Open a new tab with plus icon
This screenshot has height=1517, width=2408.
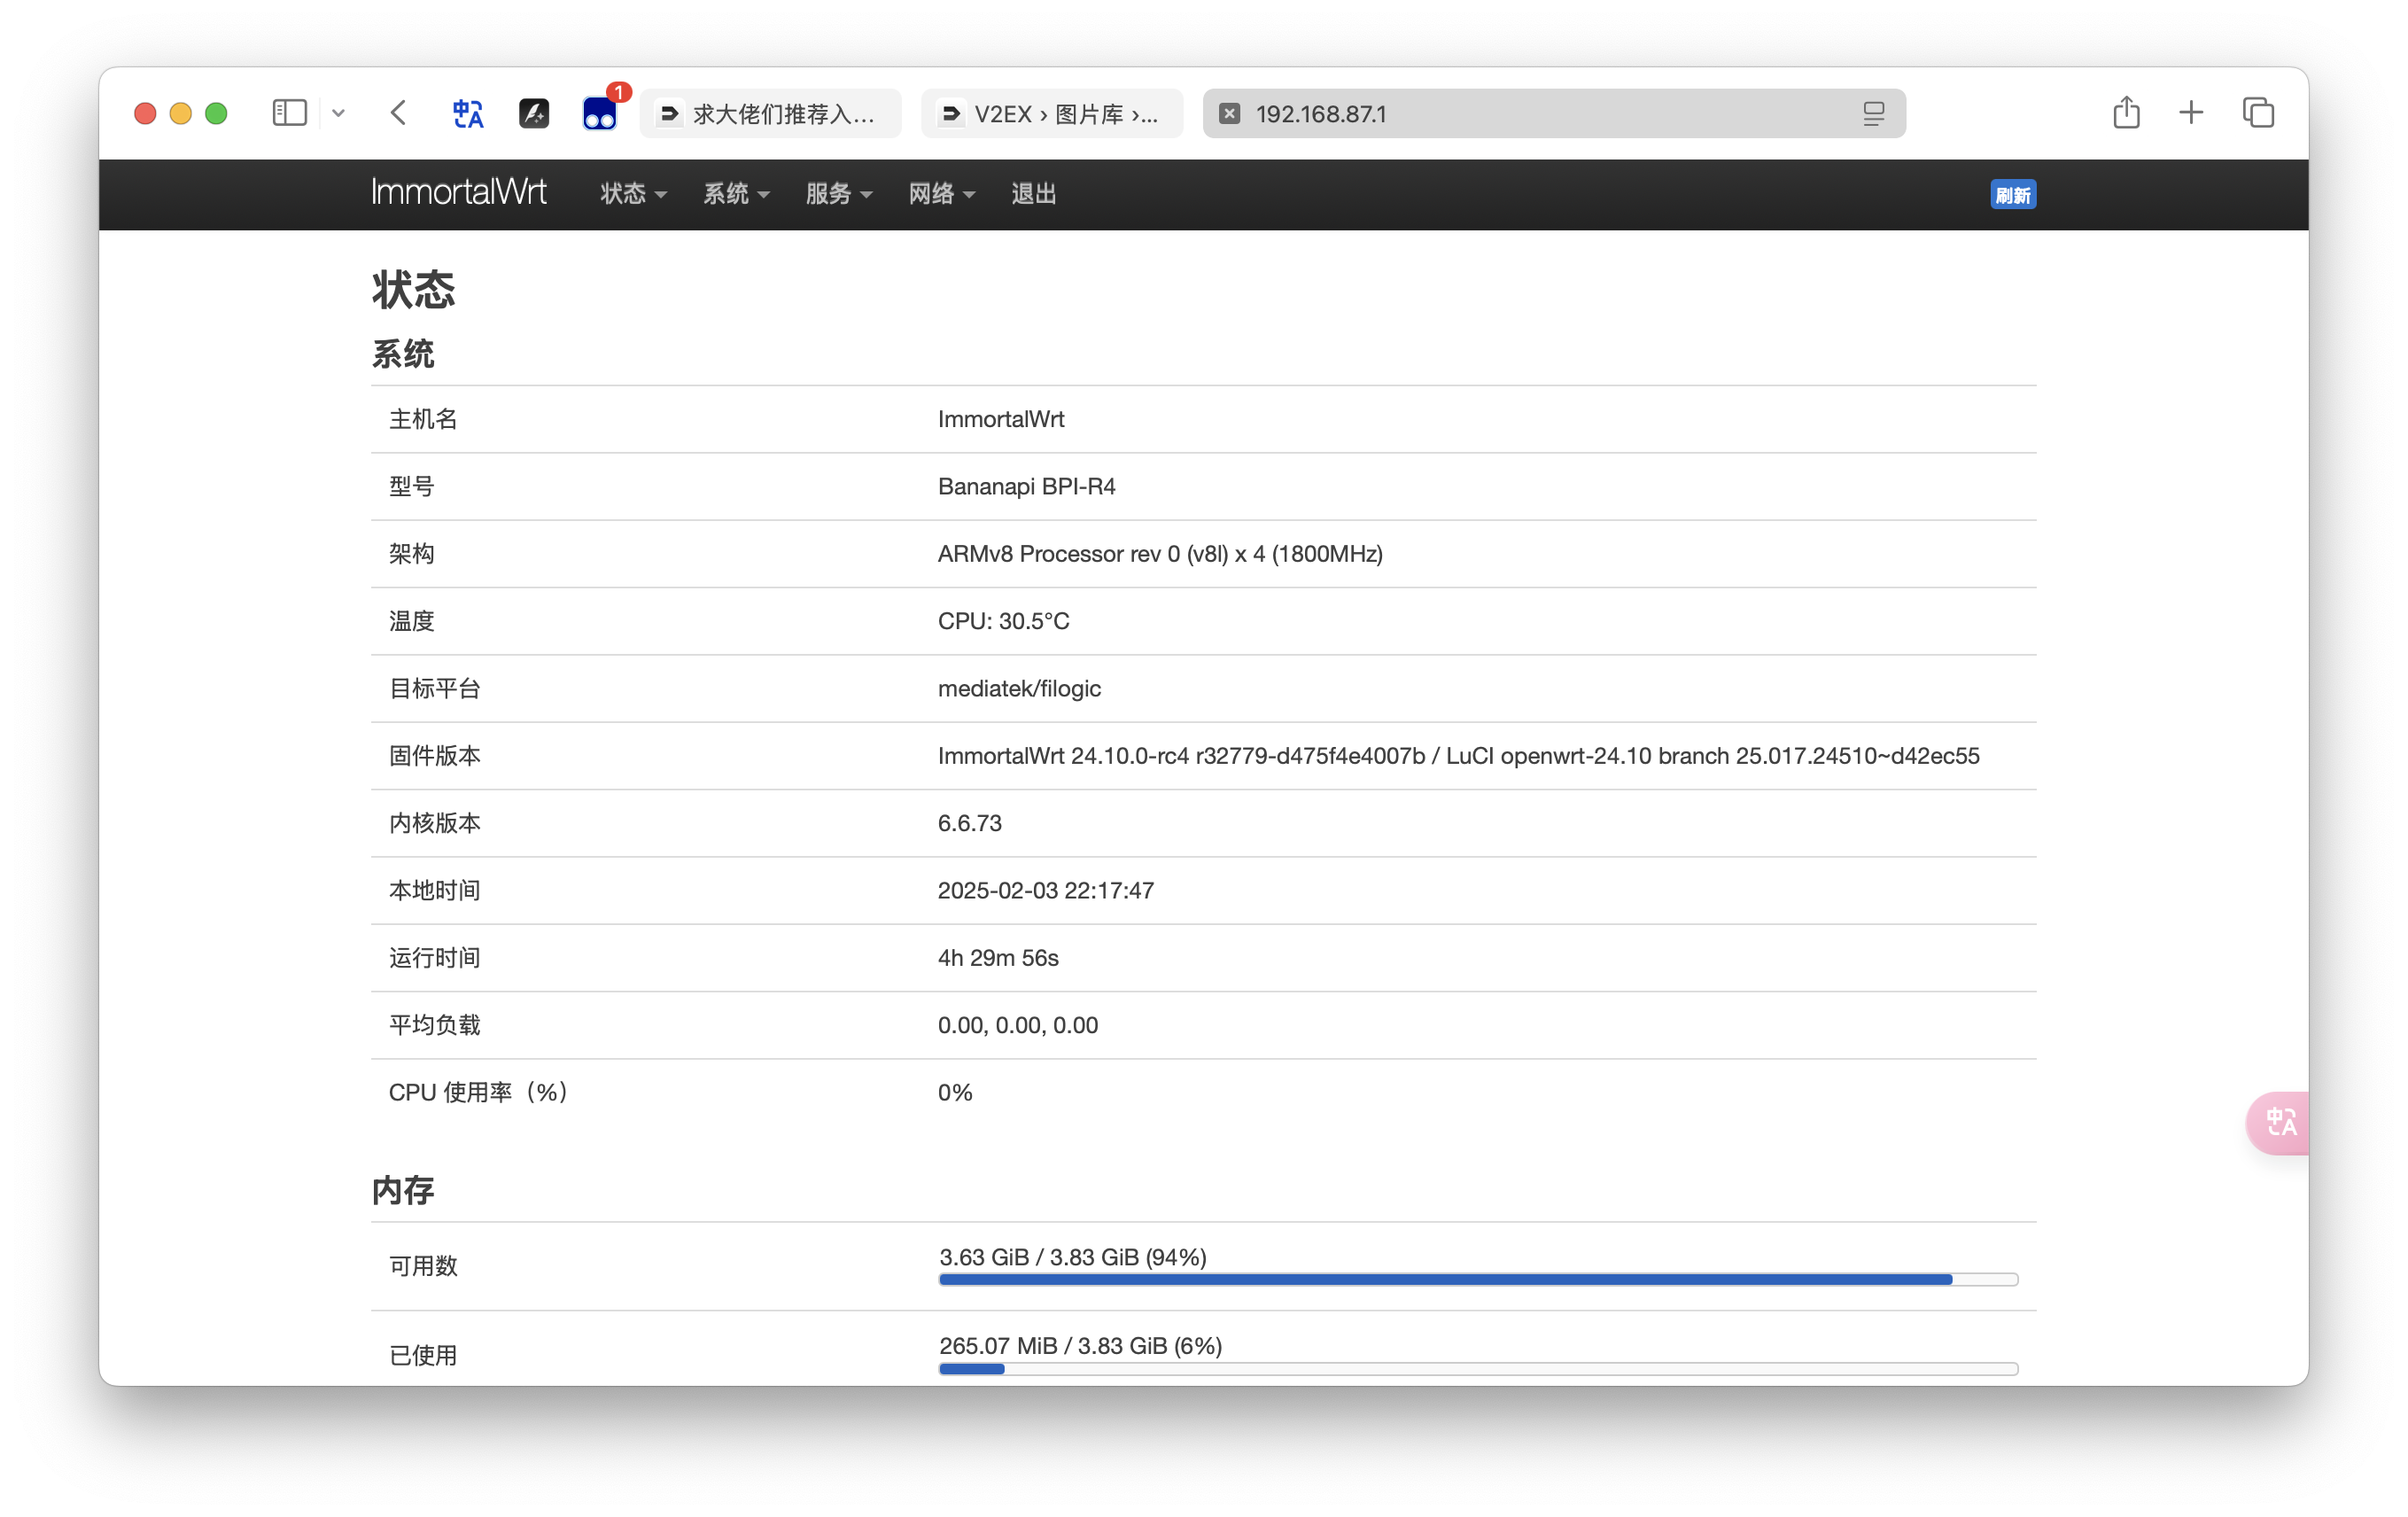coord(2191,113)
